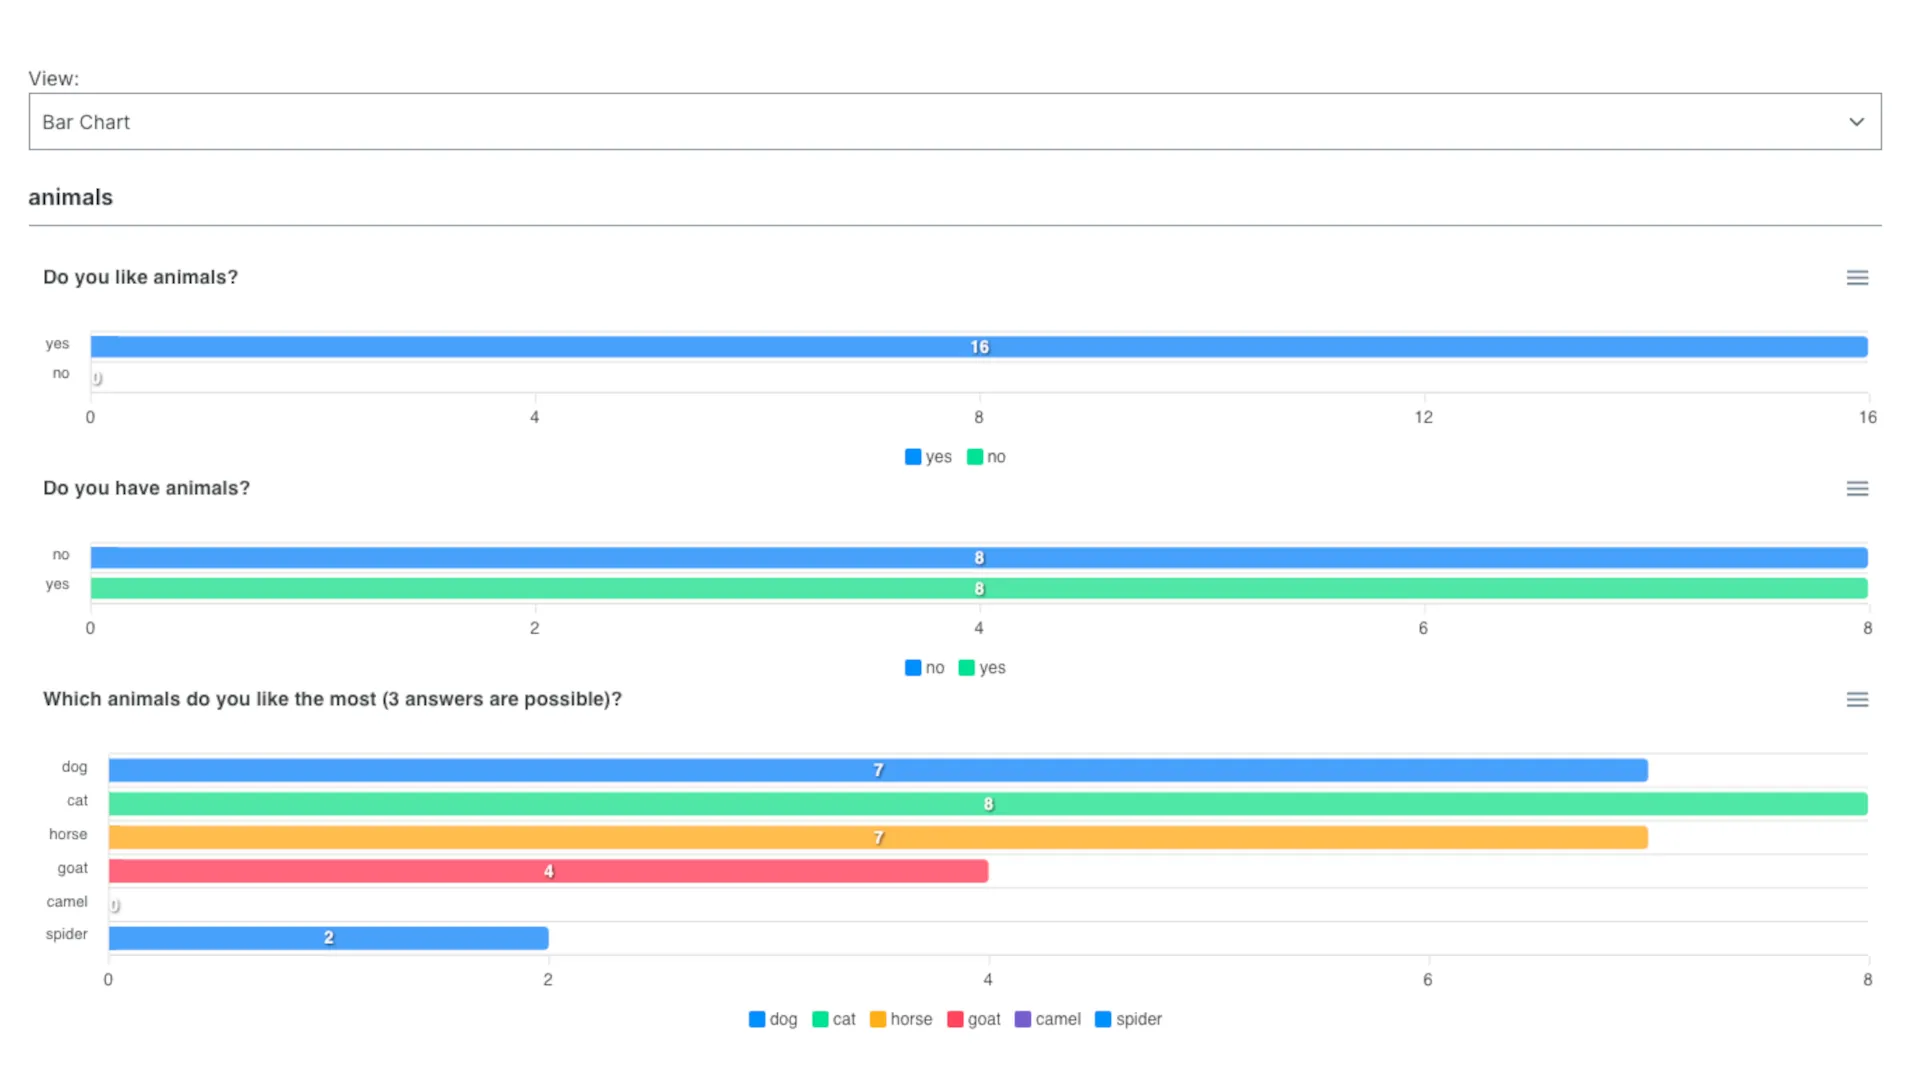This screenshot has width=1920, height=1080.
Task: Click the blue 'dog' bar showing value 7
Action: click(x=878, y=770)
